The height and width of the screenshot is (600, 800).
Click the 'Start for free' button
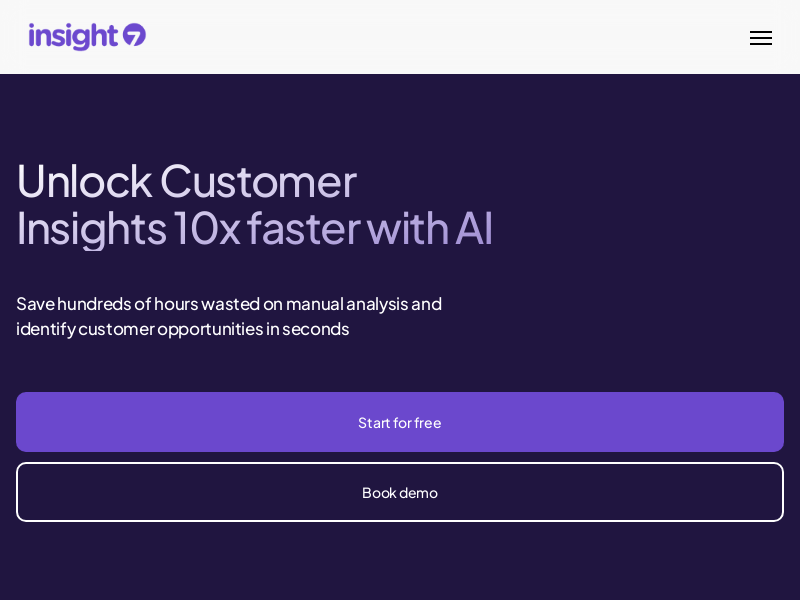[400, 422]
